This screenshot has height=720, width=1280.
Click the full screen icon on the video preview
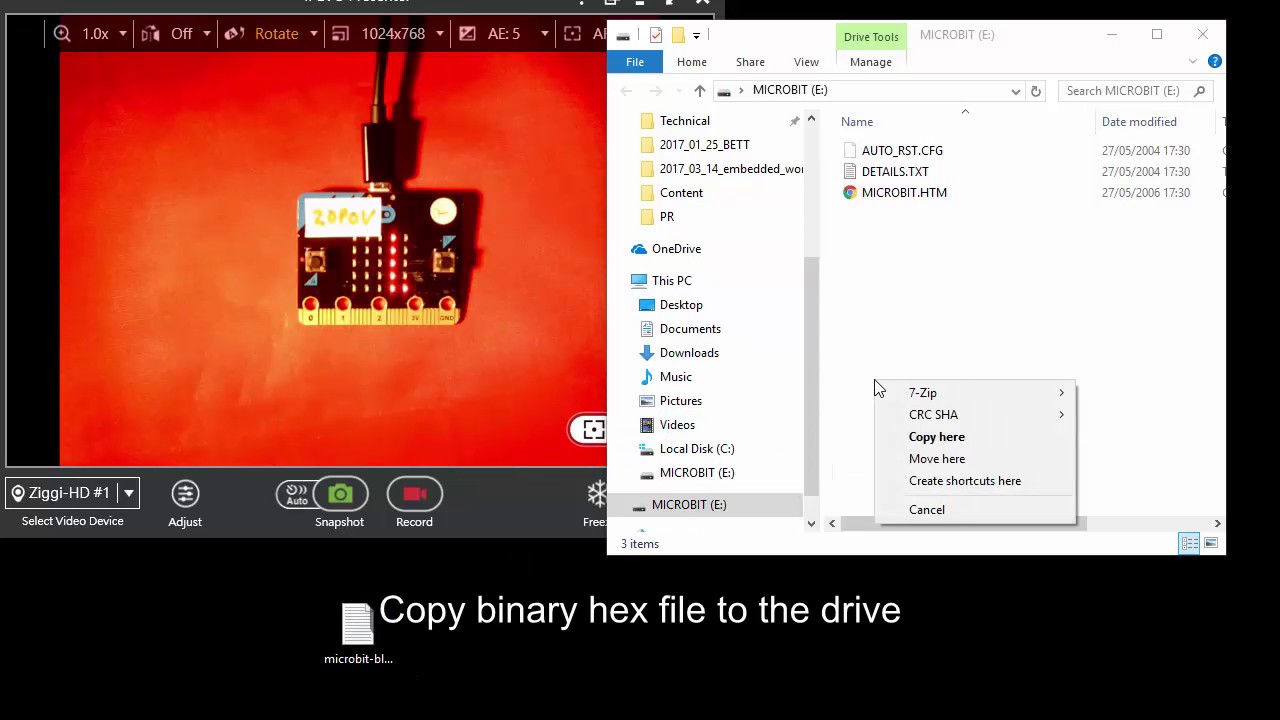tap(592, 430)
